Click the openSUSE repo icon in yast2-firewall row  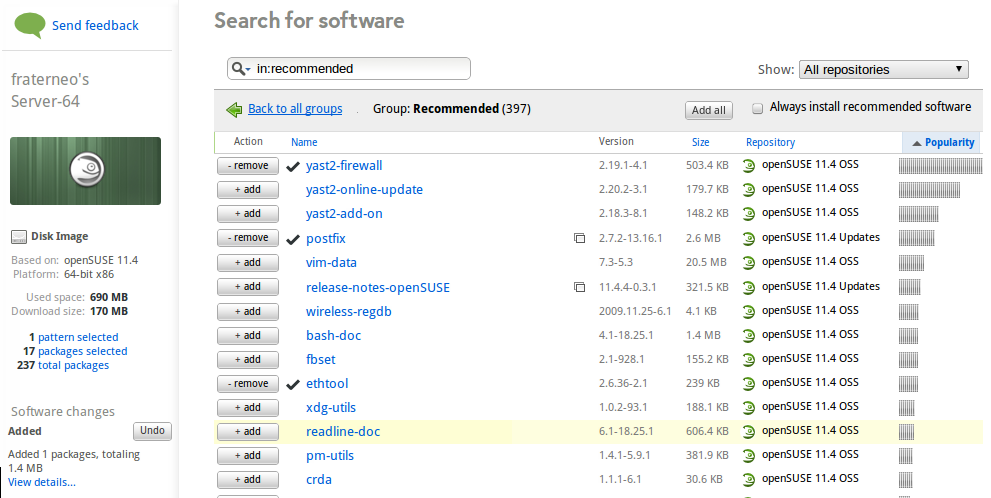[x=749, y=166]
